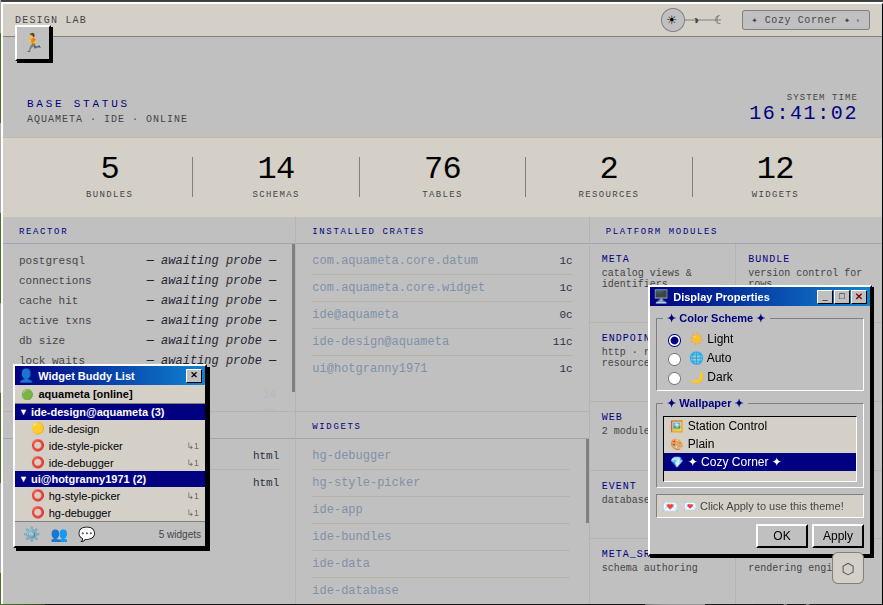This screenshot has width=883, height=605.
Task: Open the com.aquameta.core.widget crate
Action: point(399,287)
